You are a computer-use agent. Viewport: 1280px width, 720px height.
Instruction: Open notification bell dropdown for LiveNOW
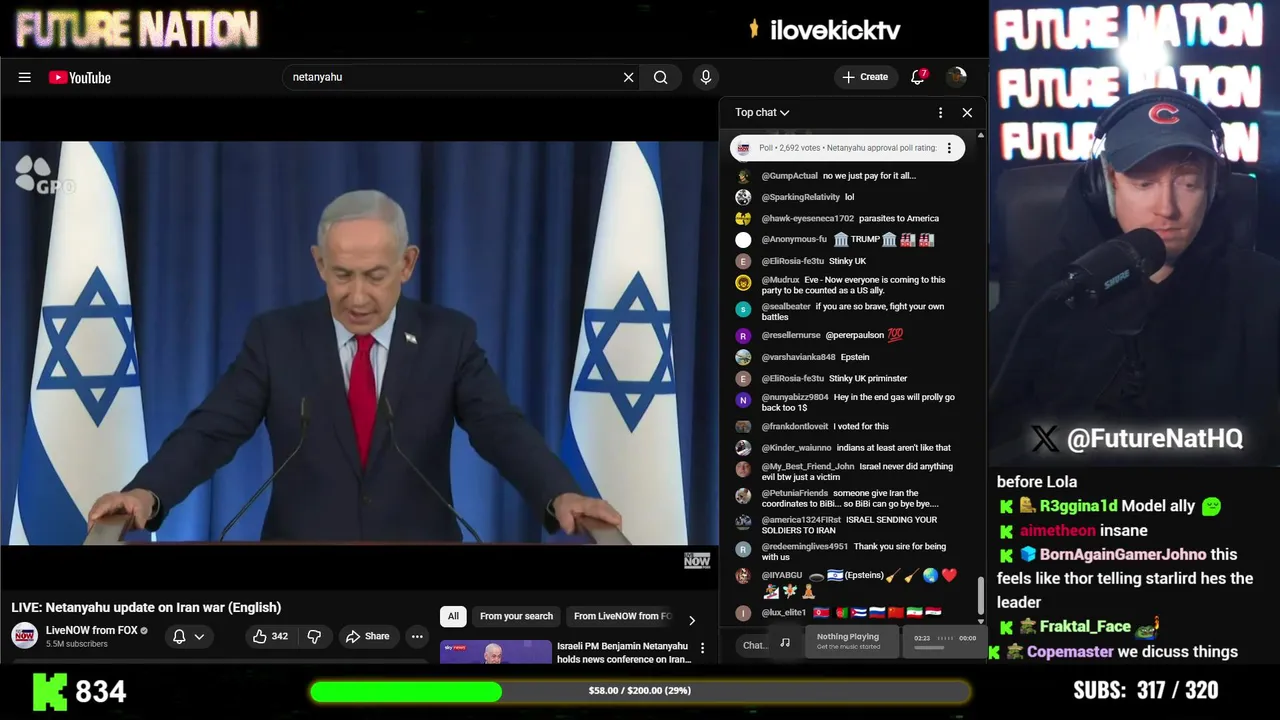188,636
